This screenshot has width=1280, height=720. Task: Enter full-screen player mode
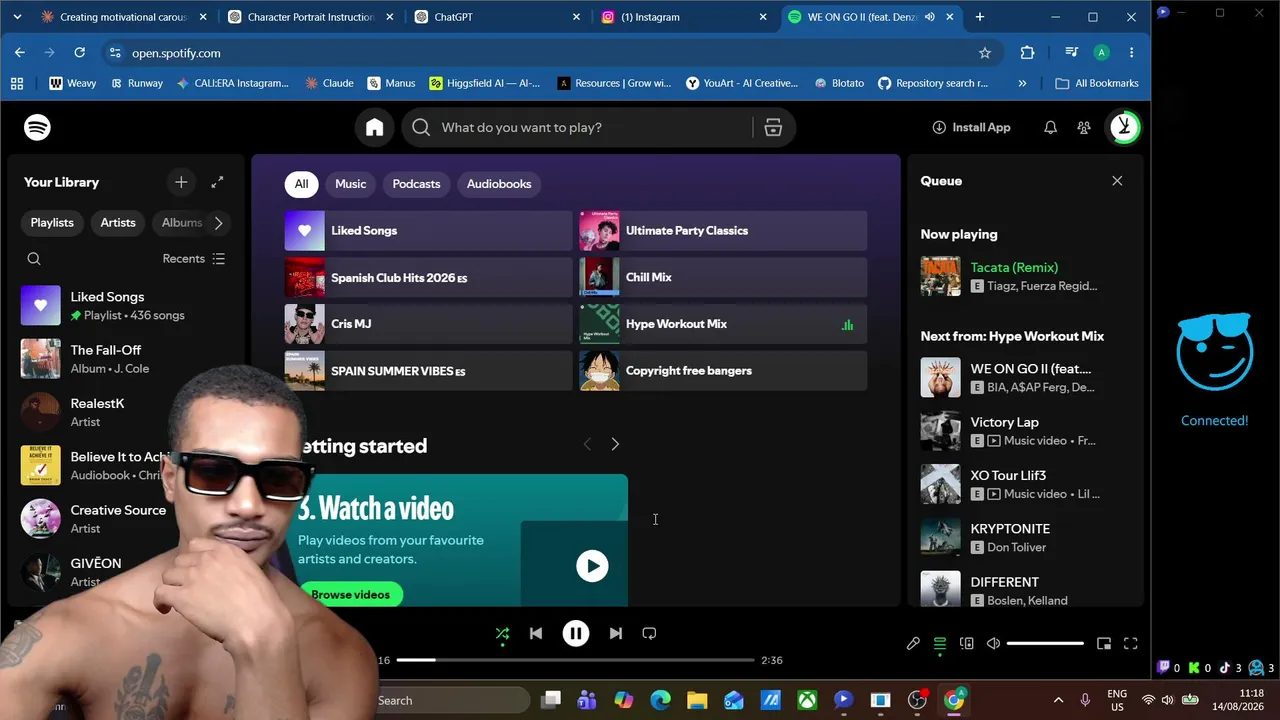[1131, 644]
